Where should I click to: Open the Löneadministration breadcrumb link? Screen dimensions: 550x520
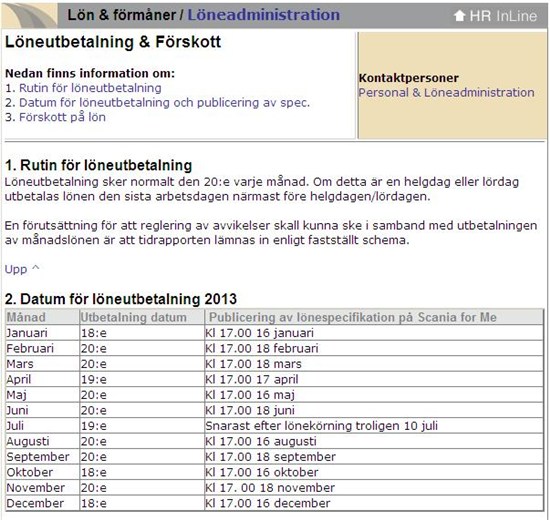pyautogui.click(x=263, y=15)
